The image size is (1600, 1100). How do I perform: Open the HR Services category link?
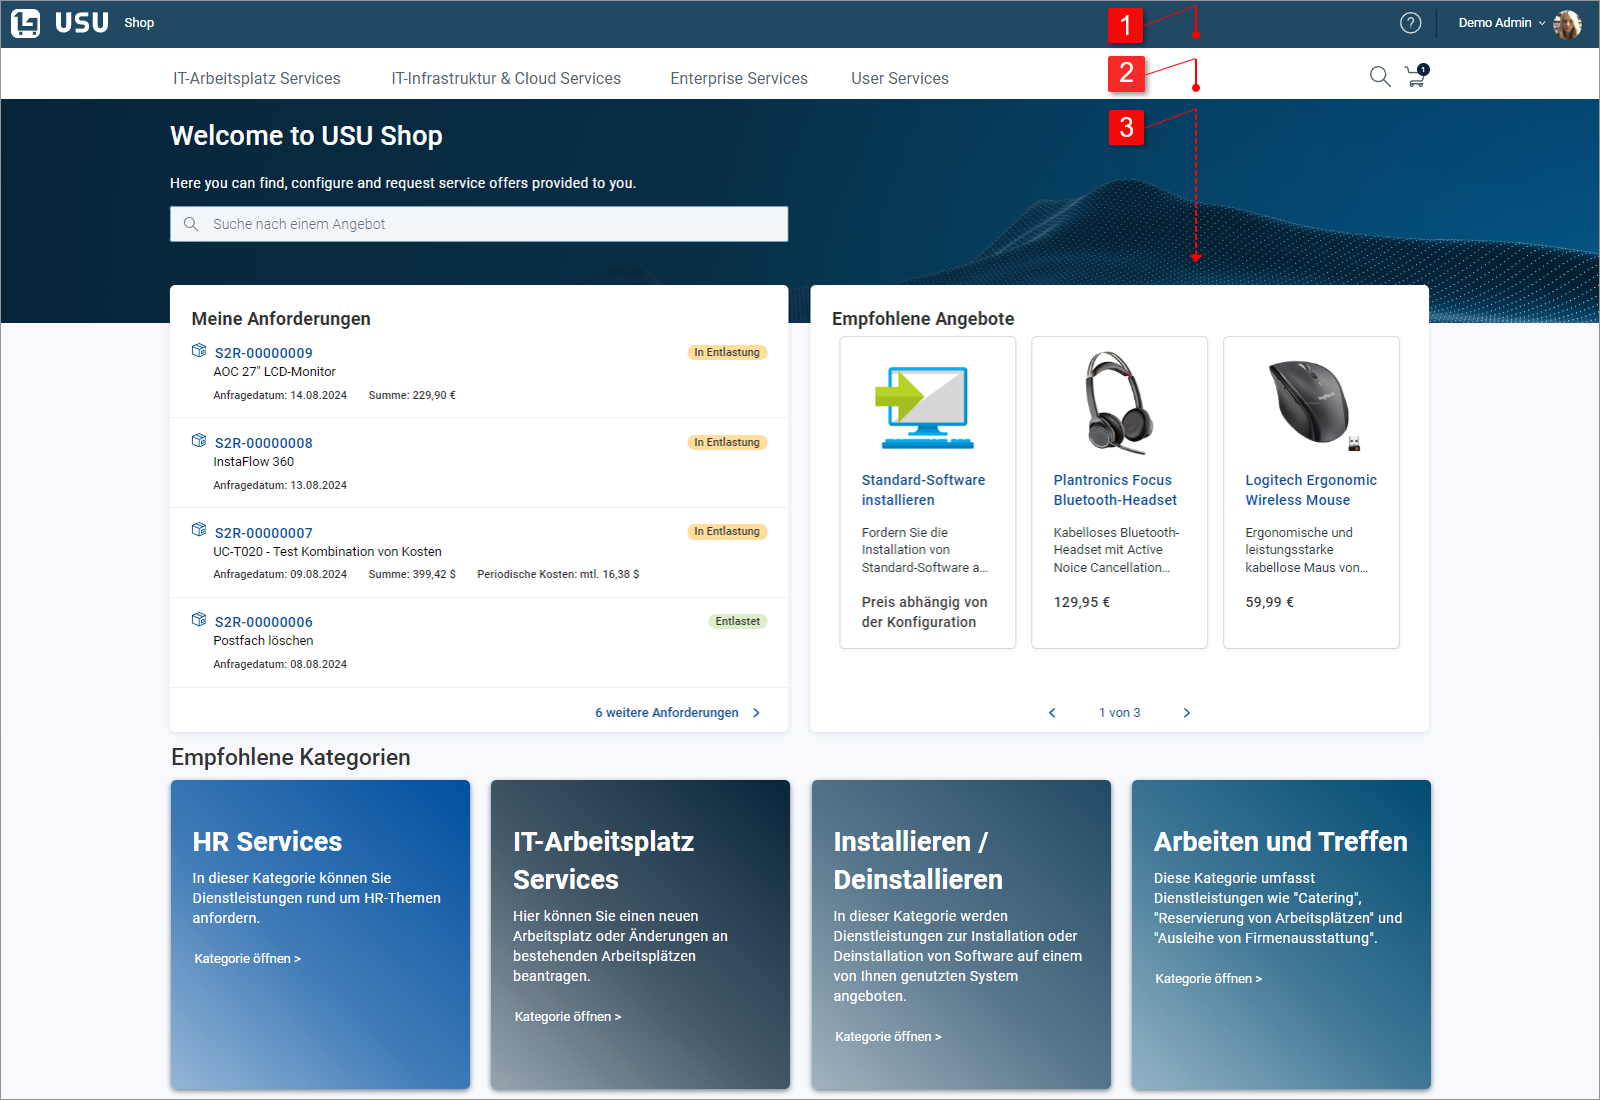click(x=247, y=959)
